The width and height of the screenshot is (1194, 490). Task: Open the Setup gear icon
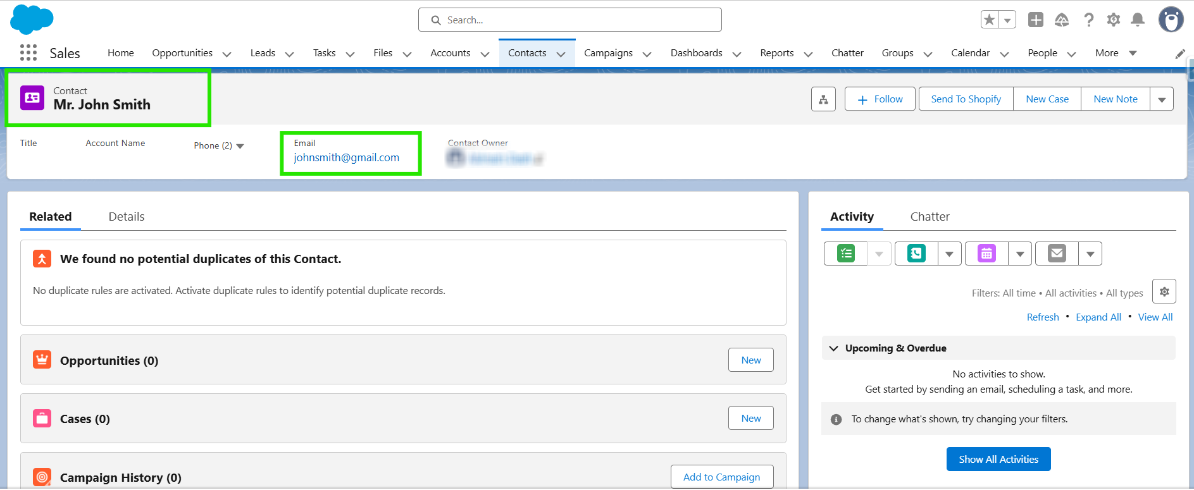1113,20
